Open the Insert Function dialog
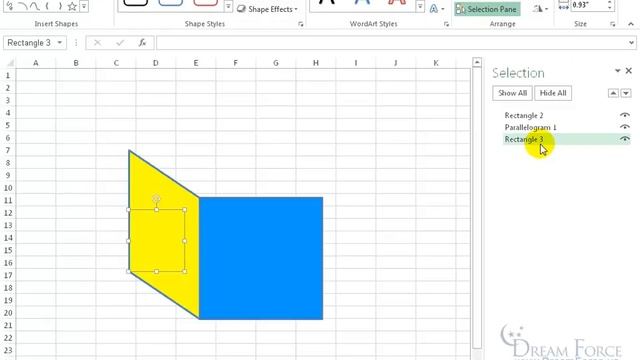The height and width of the screenshot is (360, 640). (x=142, y=43)
